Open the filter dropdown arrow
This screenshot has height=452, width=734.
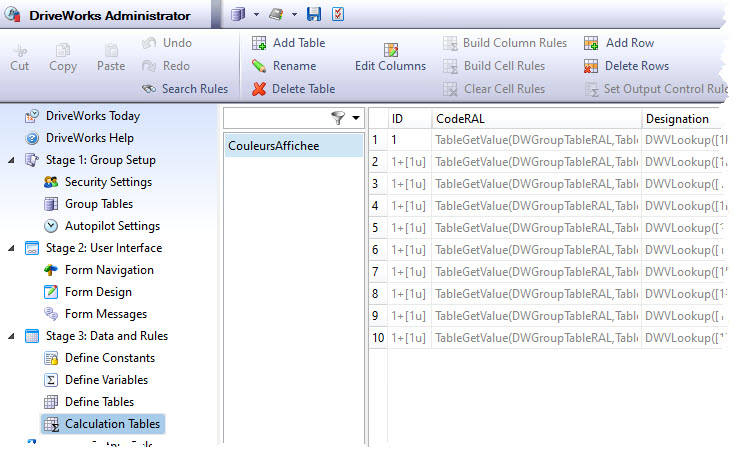click(x=356, y=118)
